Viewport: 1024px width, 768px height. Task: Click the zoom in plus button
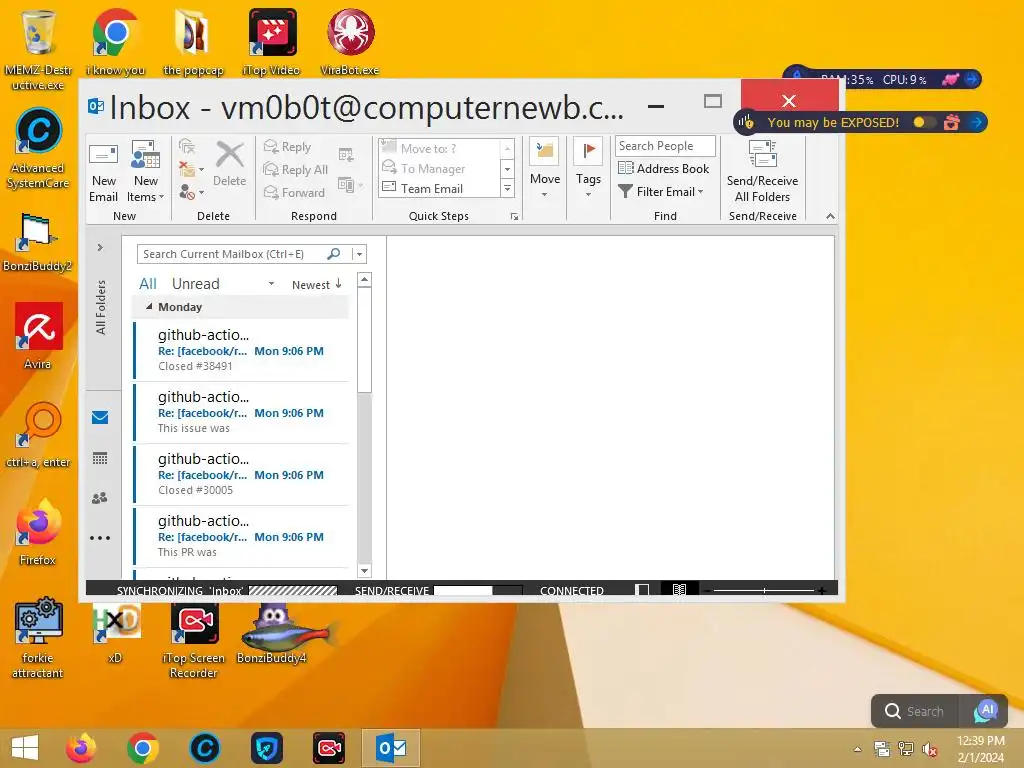[822, 590]
